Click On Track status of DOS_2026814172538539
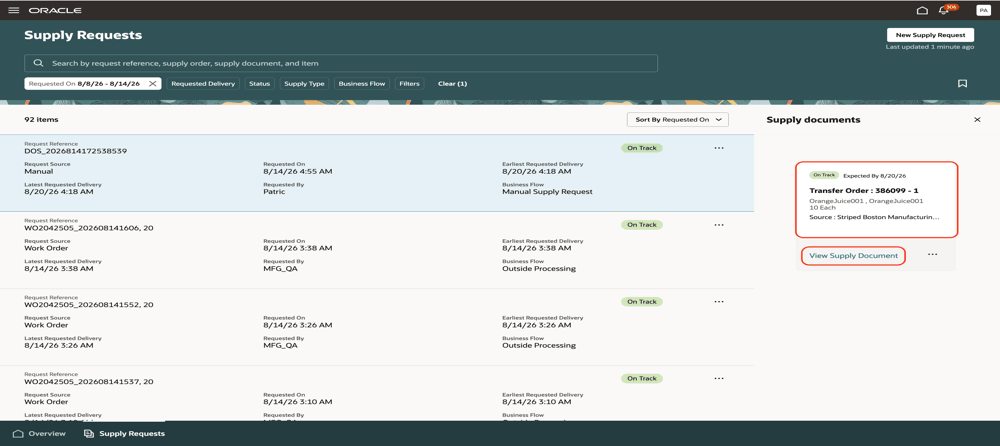 [x=642, y=148]
